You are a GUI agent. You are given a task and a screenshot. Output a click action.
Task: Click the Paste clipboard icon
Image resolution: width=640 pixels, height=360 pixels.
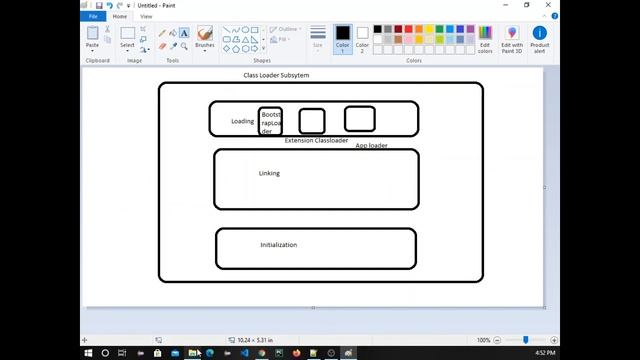click(x=92, y=33)
